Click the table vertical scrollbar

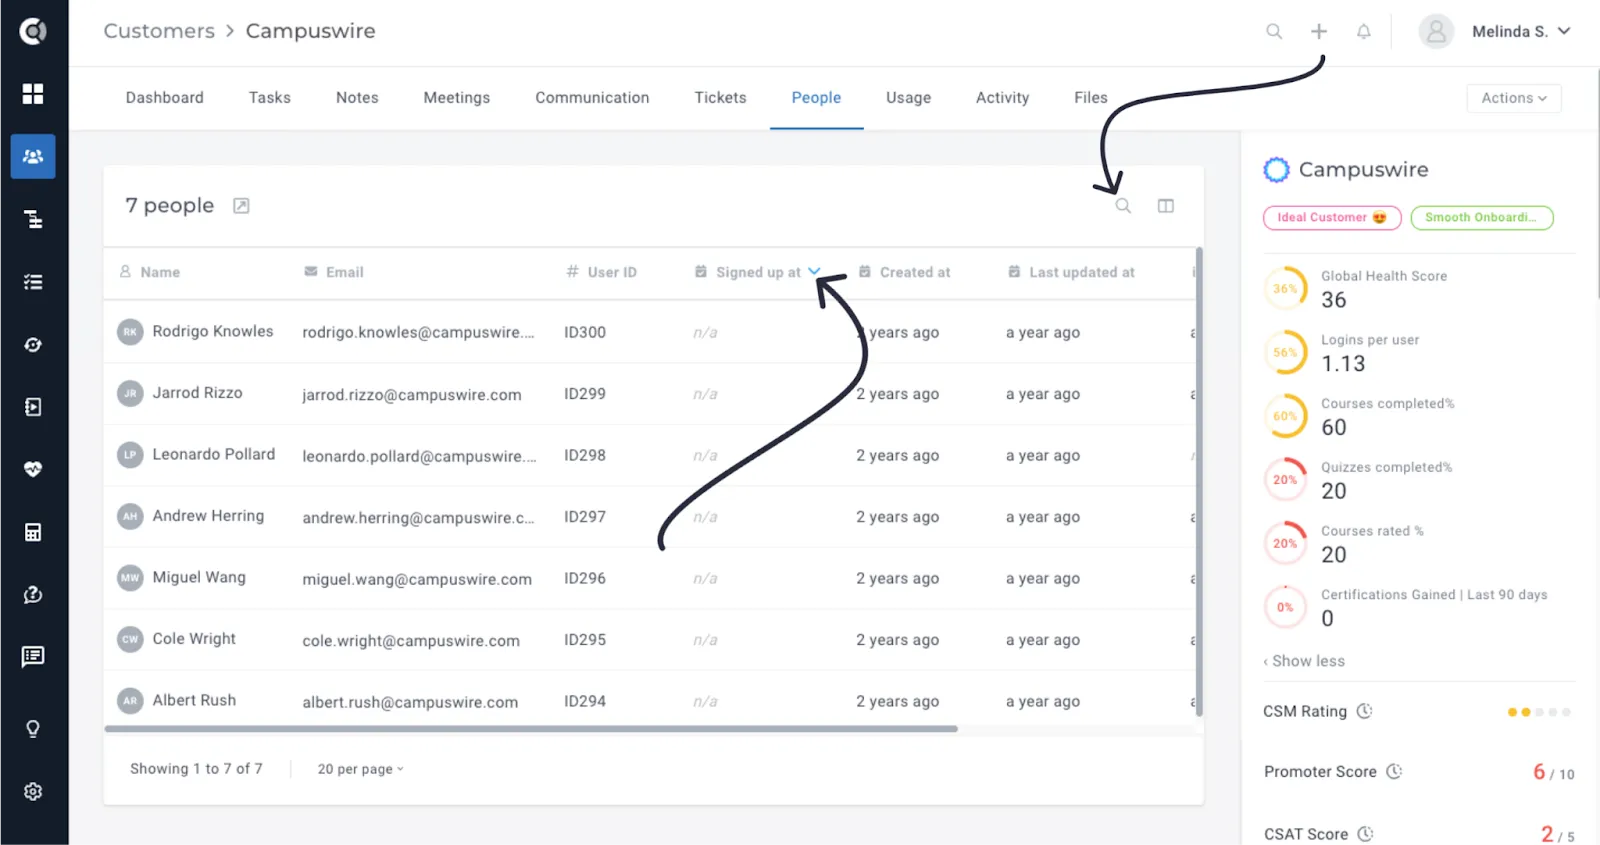pos(1199,482)
